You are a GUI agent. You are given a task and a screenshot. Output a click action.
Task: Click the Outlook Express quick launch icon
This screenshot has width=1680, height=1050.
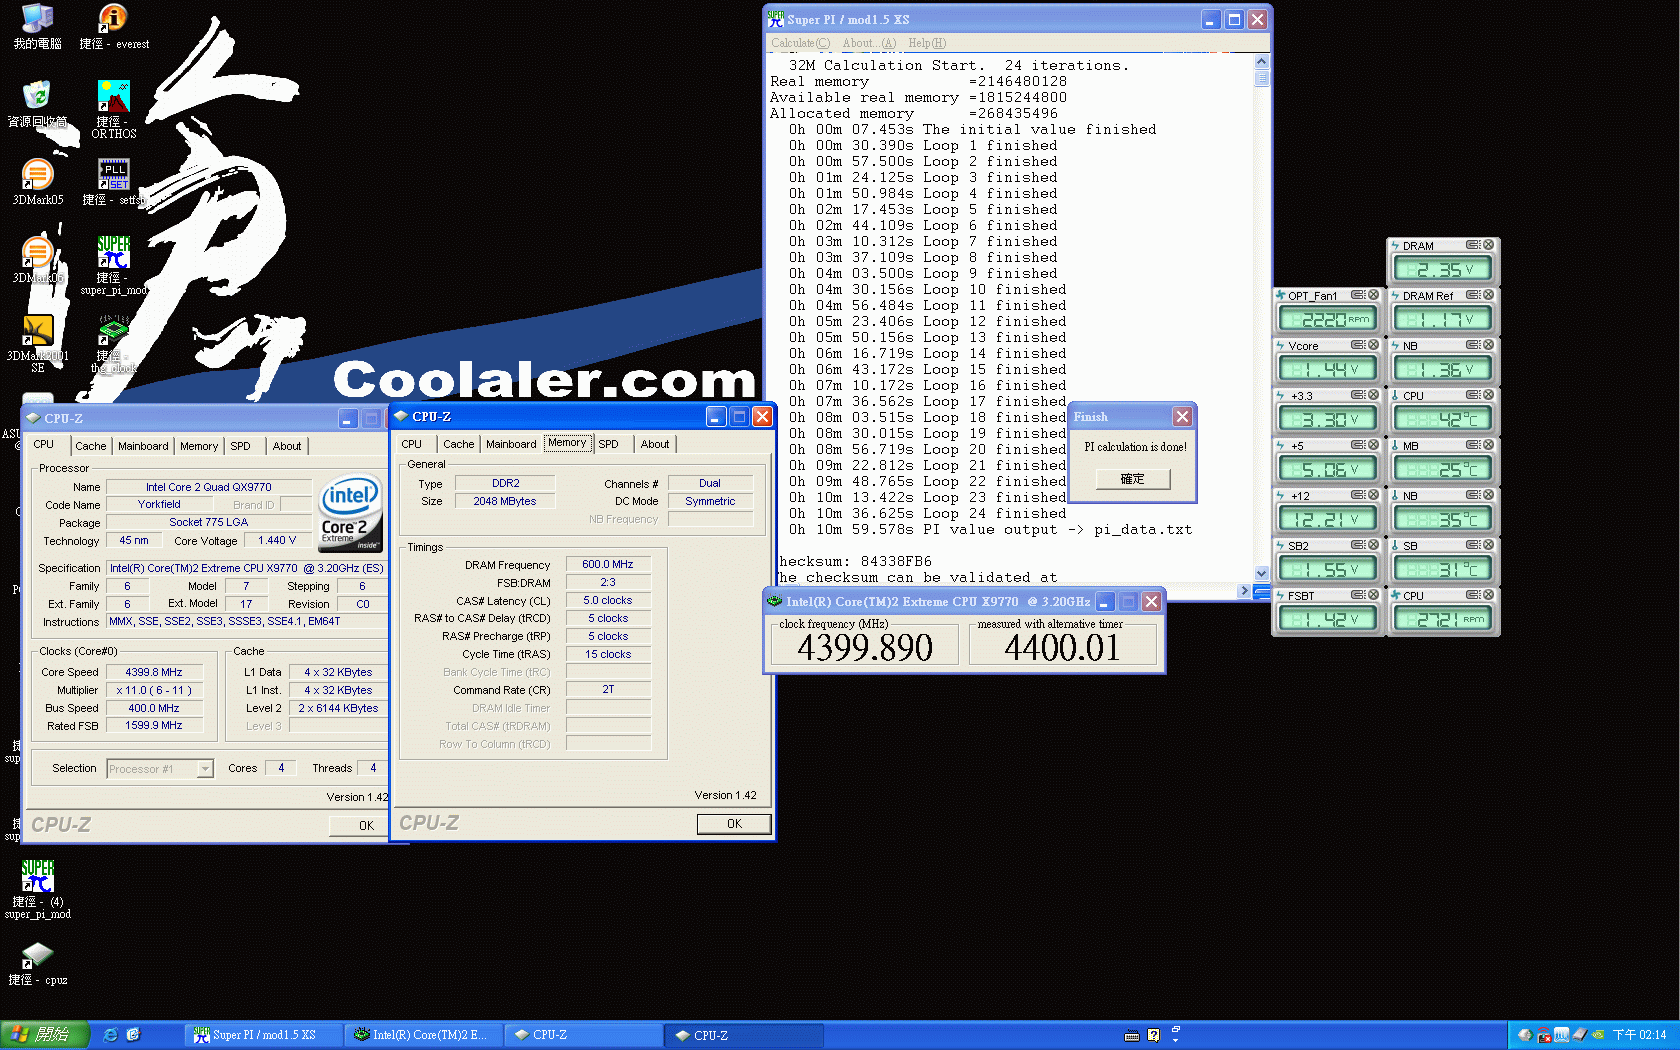(x=133, y=1035)
